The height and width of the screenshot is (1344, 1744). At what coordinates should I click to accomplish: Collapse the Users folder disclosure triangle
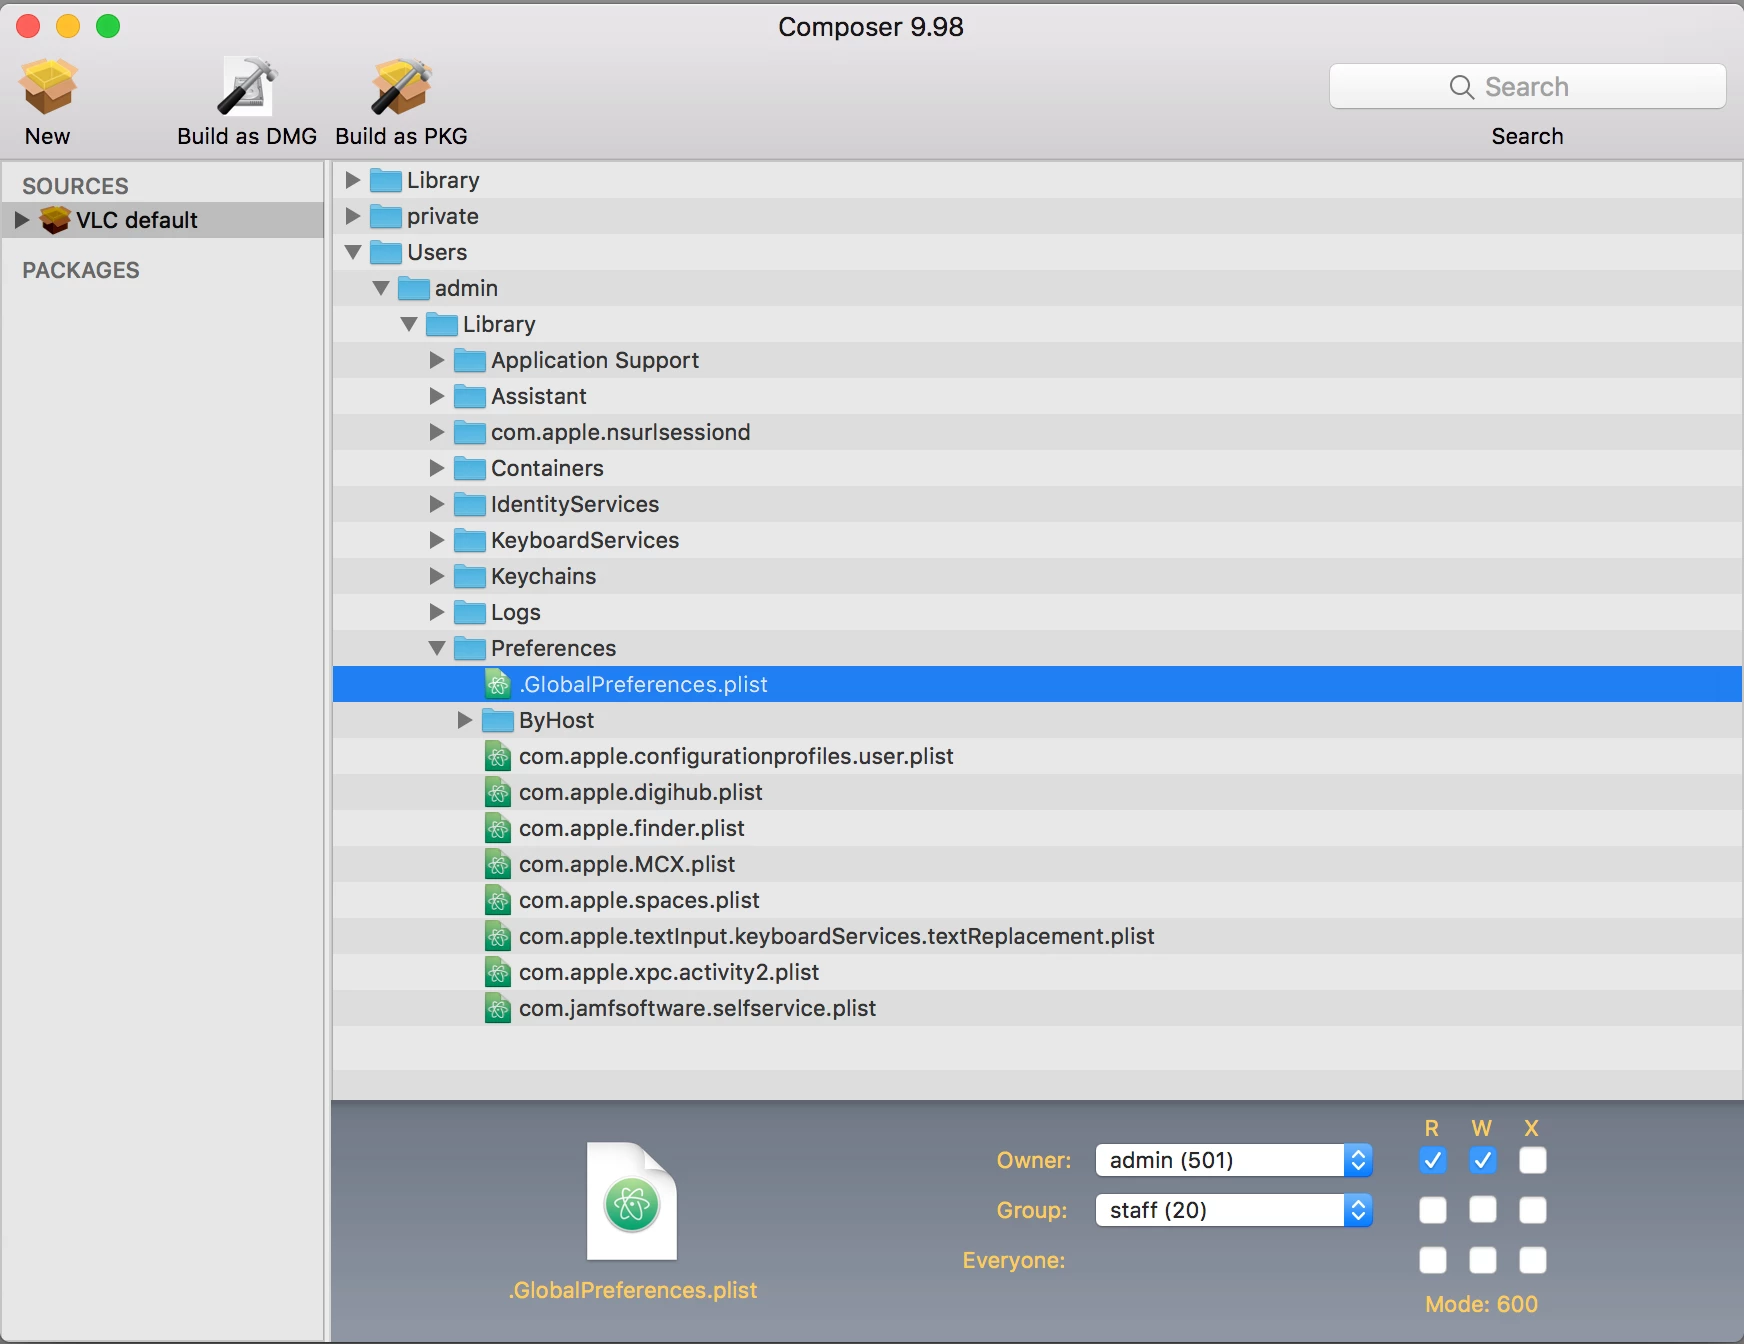353,253
